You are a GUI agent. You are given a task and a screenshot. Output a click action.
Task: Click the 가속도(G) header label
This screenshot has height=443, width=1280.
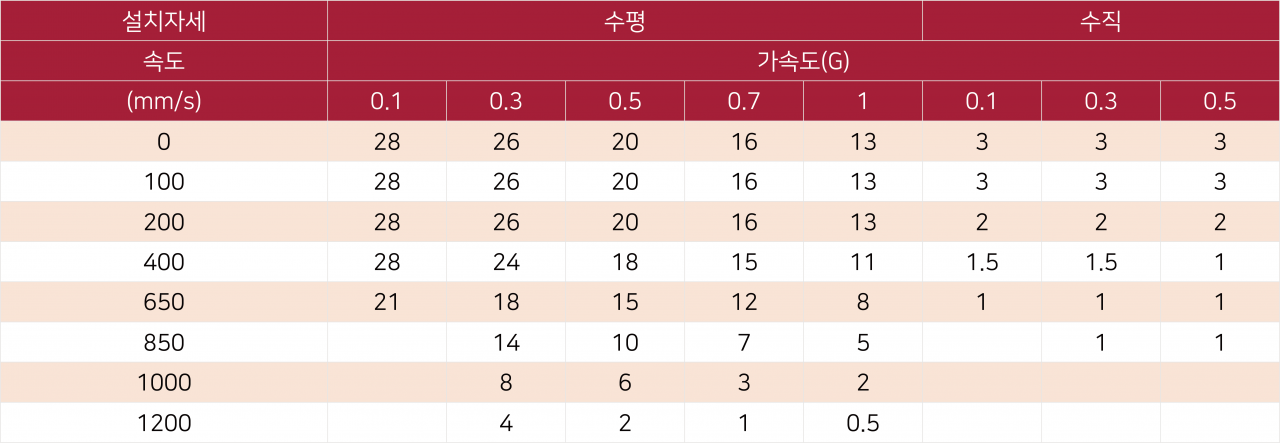(x=804, y=62)
